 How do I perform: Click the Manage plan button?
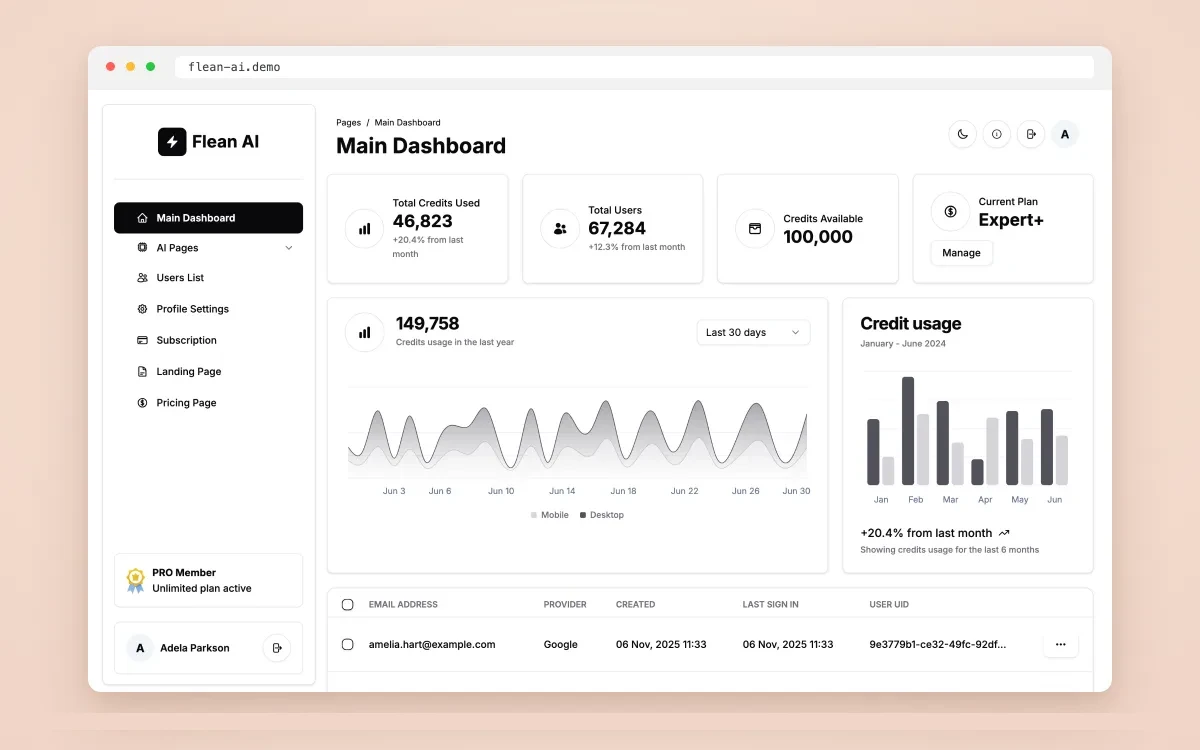(962, 253)
